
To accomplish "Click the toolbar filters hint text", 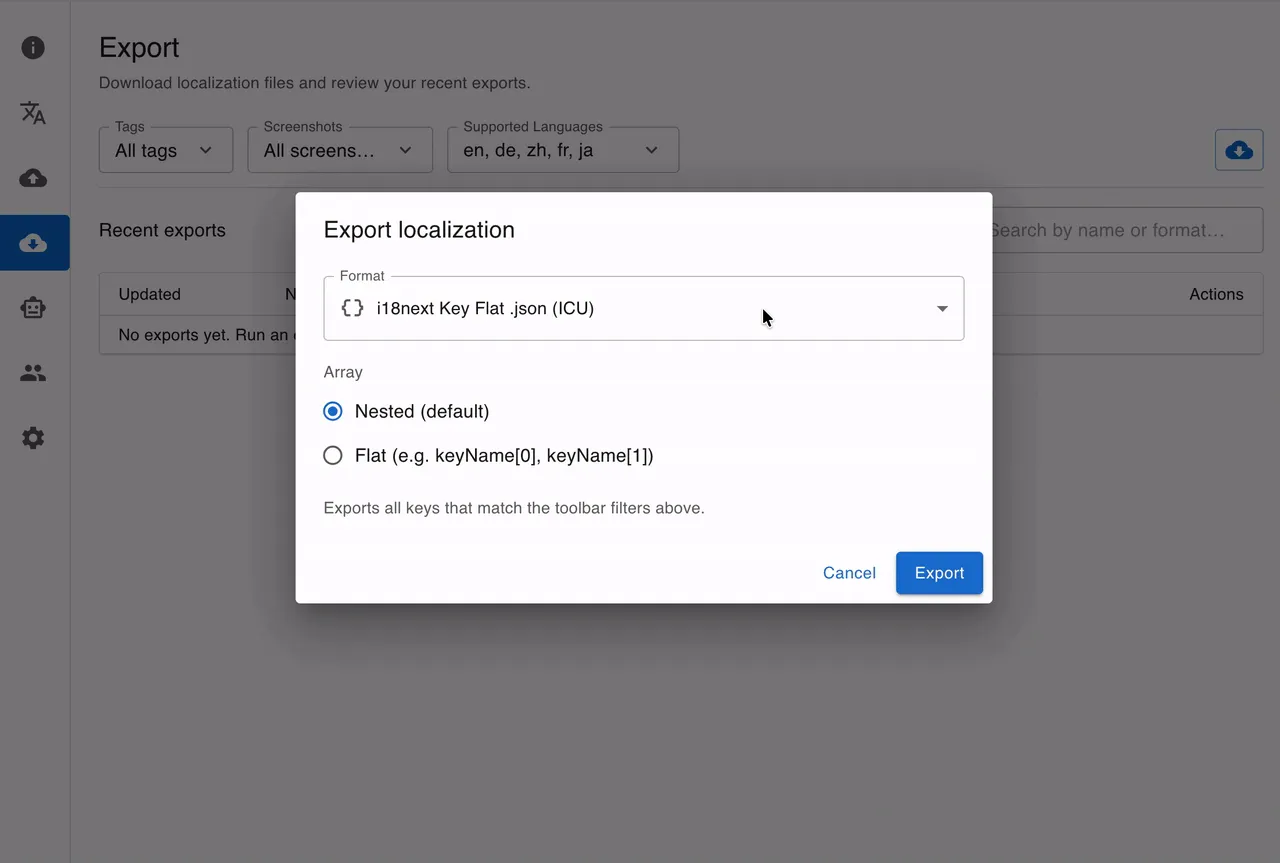I will pos(514,508).
